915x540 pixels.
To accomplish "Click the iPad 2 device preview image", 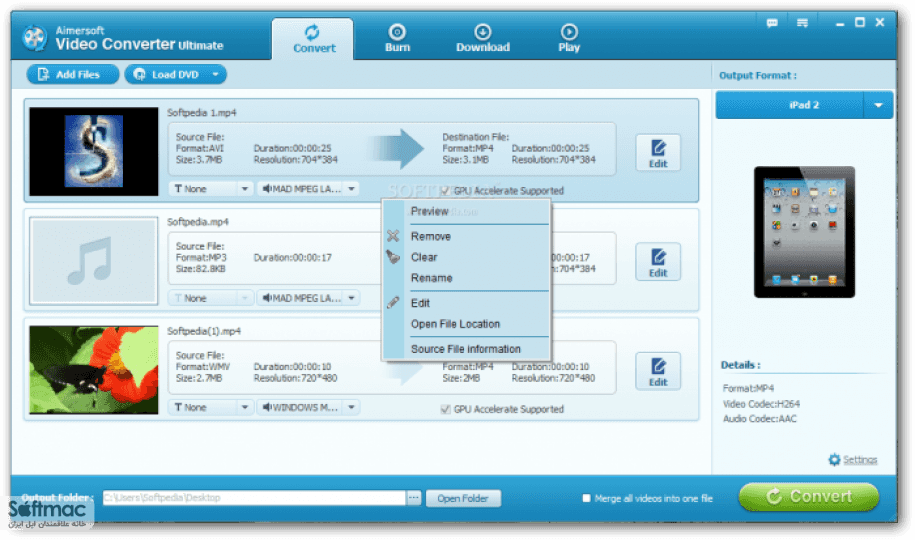I will [x=804, y=232].
